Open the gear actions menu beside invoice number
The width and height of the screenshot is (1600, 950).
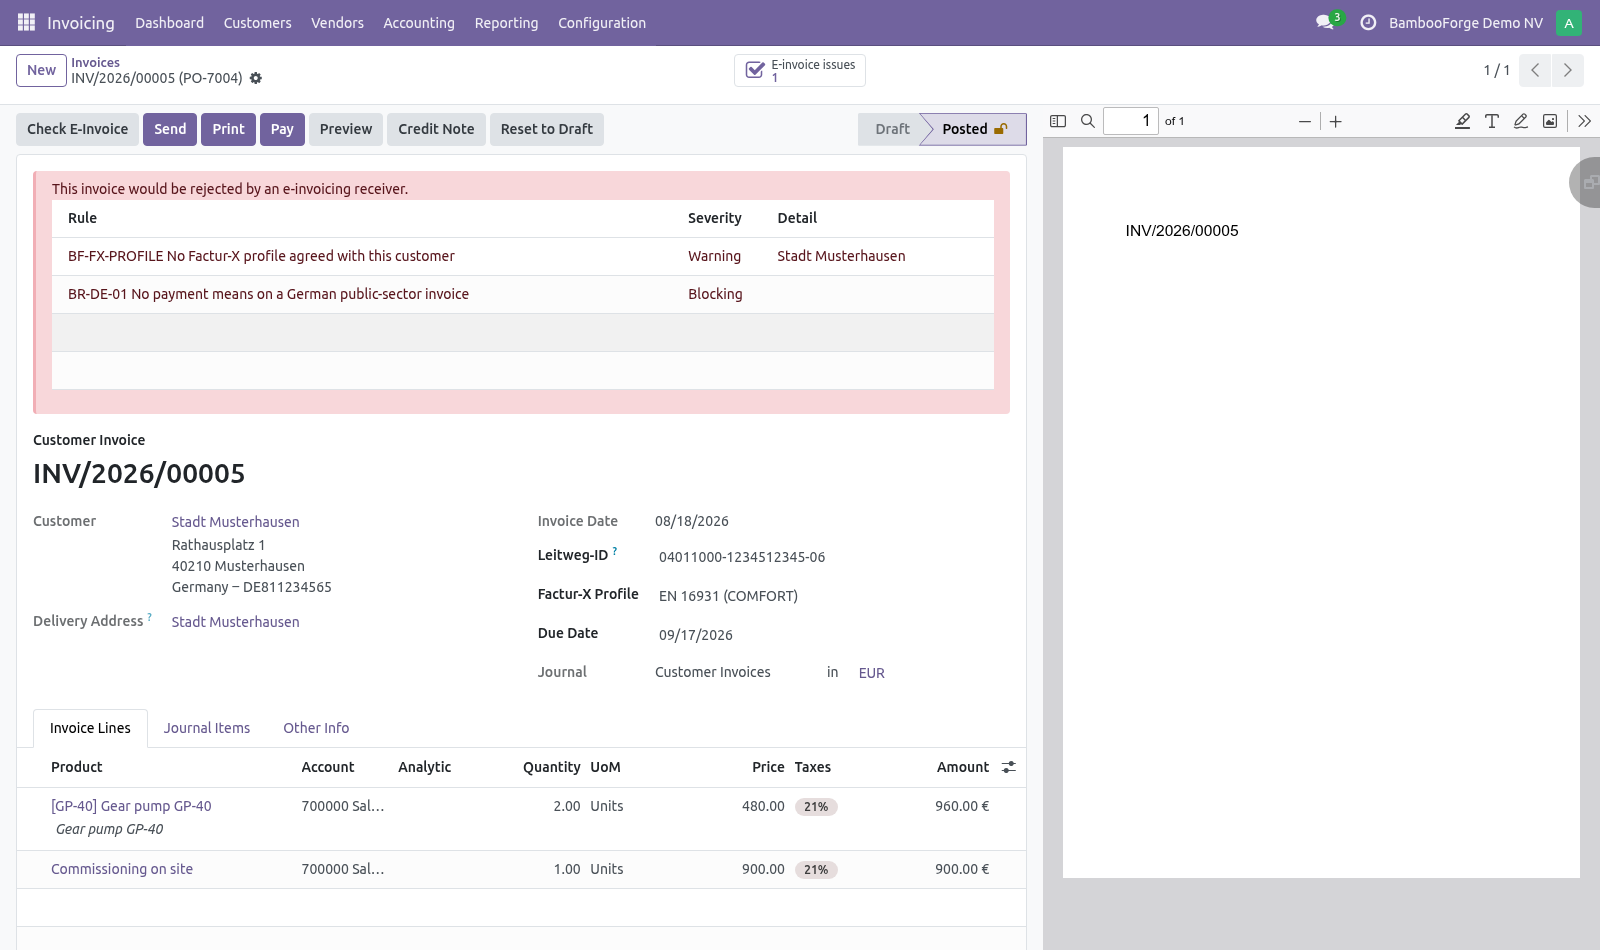(x=256, y=78)
